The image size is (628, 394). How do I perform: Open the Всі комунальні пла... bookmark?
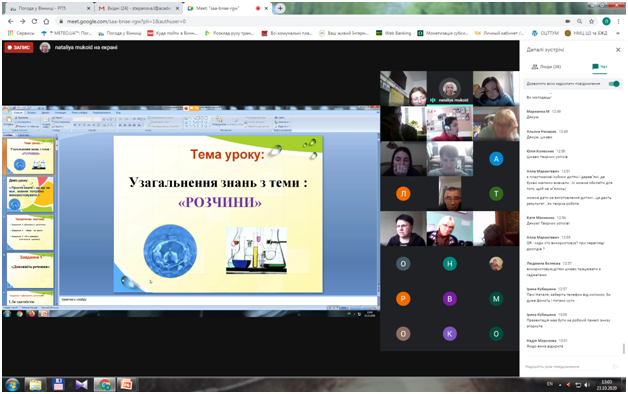pyautogui.click(x=287, y=33)
